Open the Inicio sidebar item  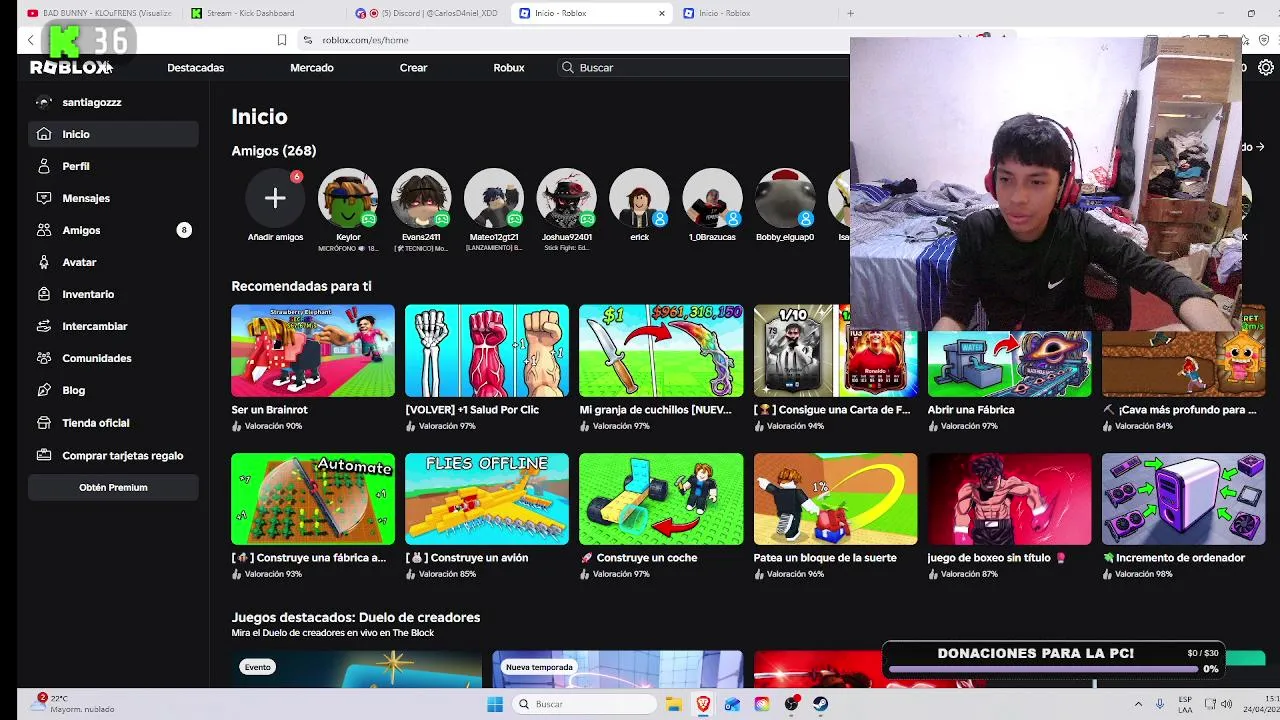coord(113,134)
